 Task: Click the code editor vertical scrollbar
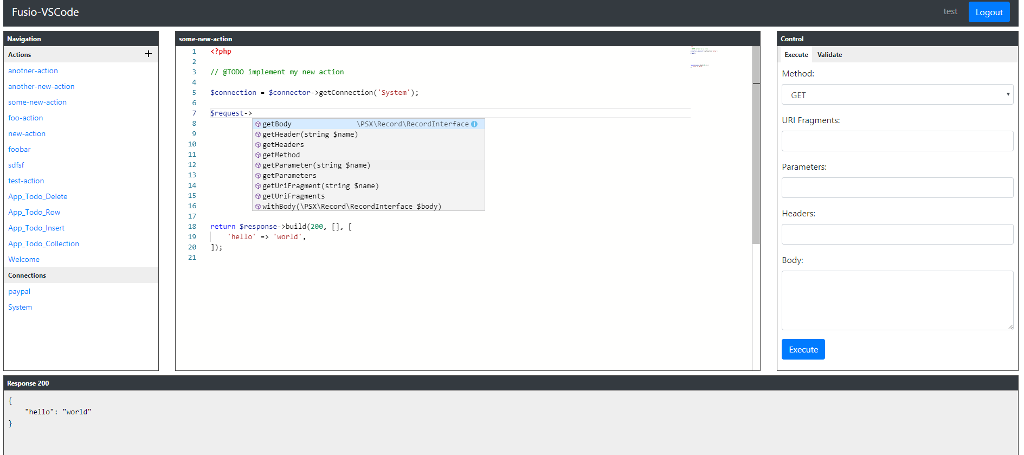756,150
